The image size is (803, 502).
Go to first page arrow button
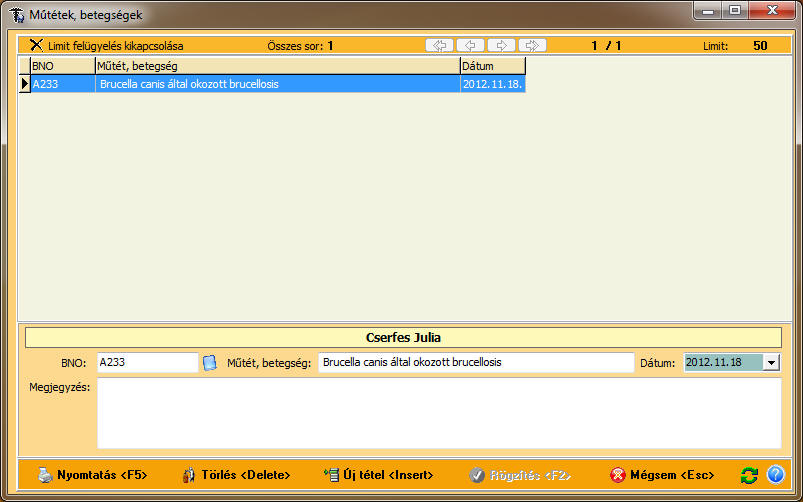[x=439, y=46]
